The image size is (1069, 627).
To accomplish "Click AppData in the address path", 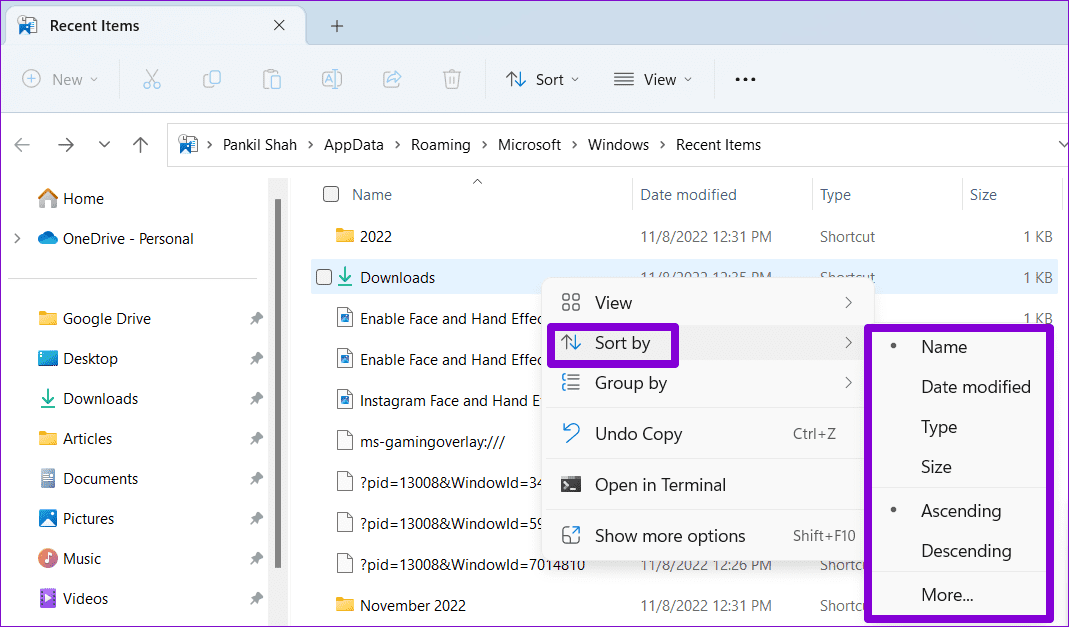I will [353, 144].
